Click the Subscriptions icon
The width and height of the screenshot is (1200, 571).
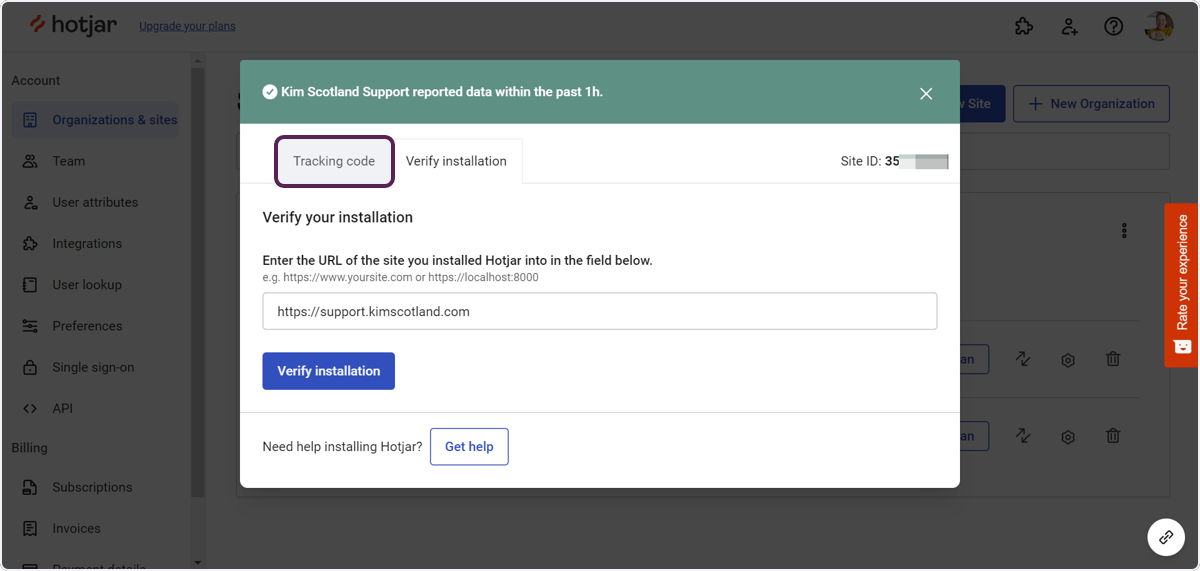coord(30,487)
